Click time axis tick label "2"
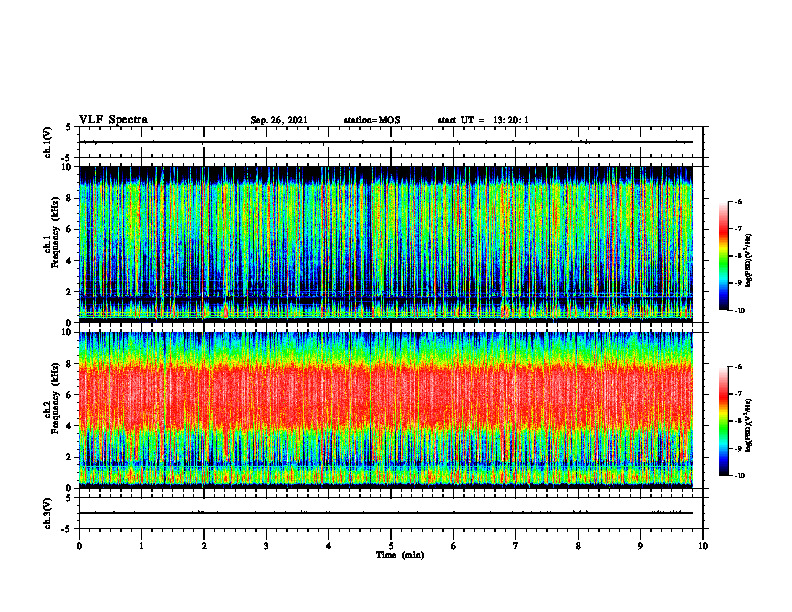The width and height of the screenshot is (792, 612). (204, 546)
